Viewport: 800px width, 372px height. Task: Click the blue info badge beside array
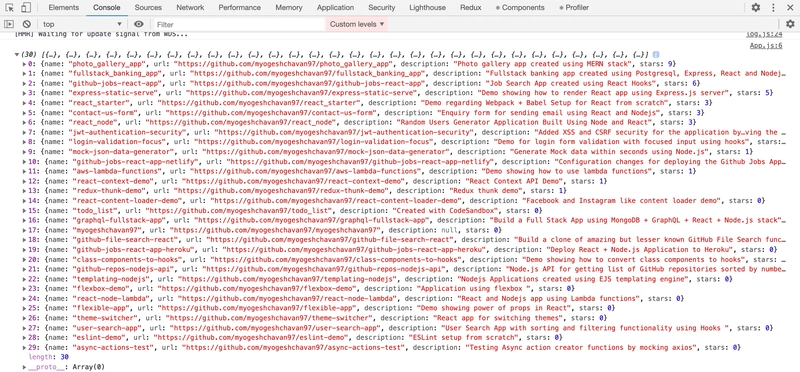pyautogui.click(x=656, y=55)
